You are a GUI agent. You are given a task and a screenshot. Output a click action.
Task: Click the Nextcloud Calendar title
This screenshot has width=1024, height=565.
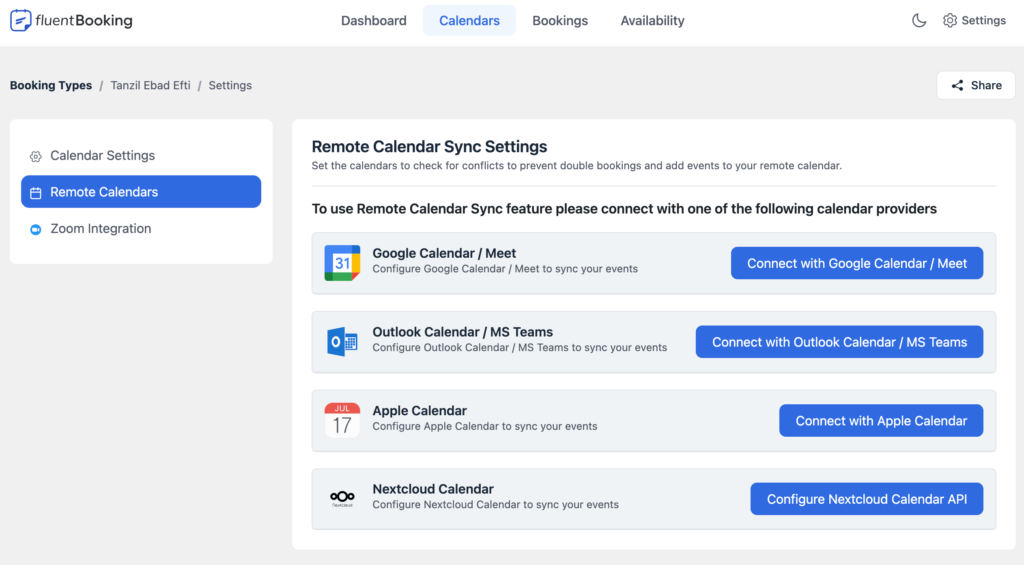pyautogui.click(x=433, y=489)
